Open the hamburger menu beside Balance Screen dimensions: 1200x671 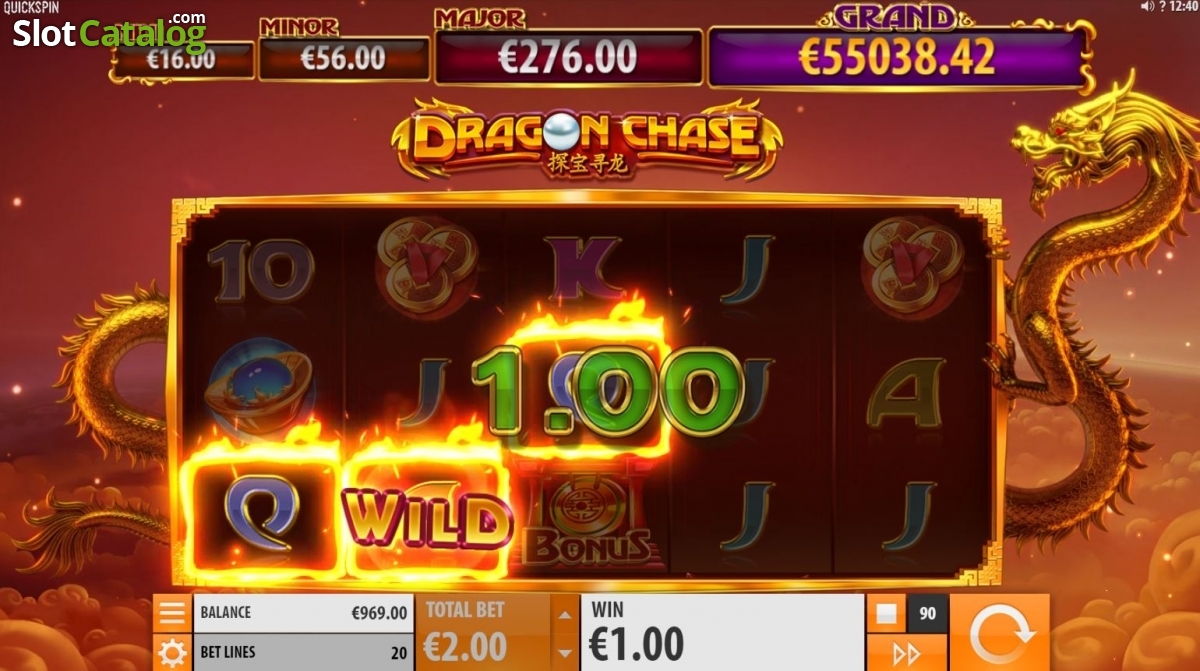coord(171,612)
